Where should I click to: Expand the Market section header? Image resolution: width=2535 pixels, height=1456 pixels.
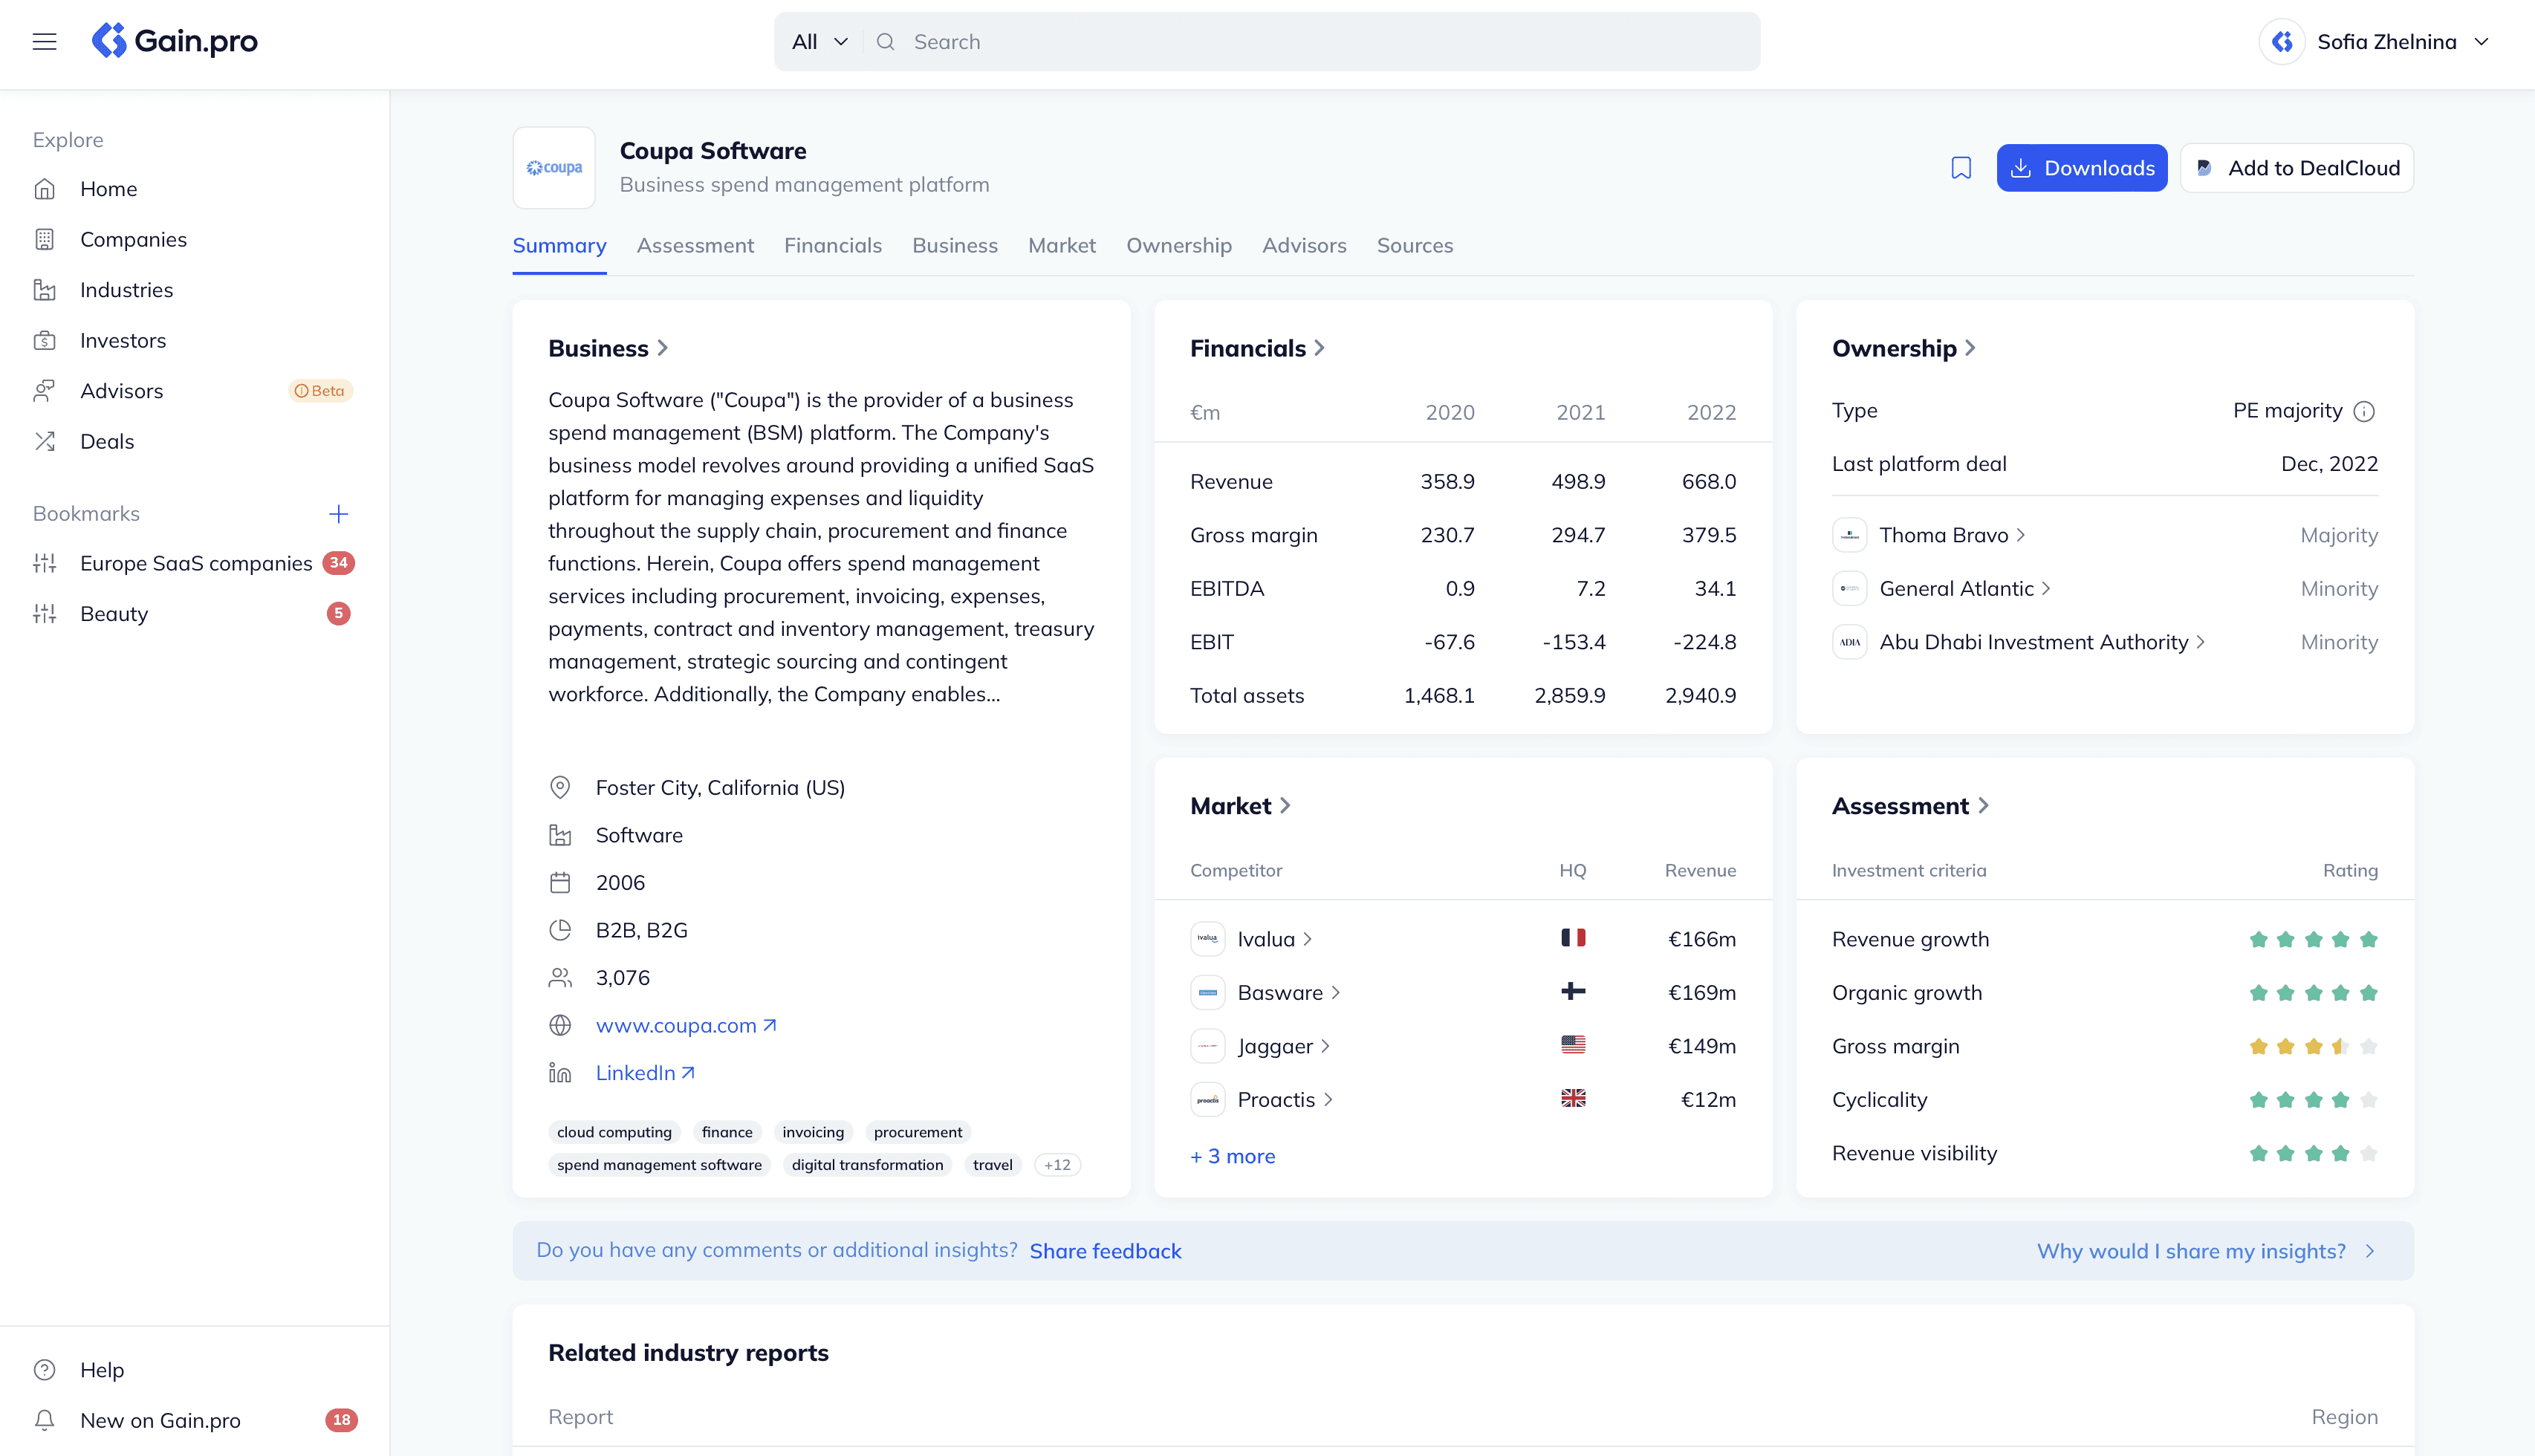point(1240,806)
